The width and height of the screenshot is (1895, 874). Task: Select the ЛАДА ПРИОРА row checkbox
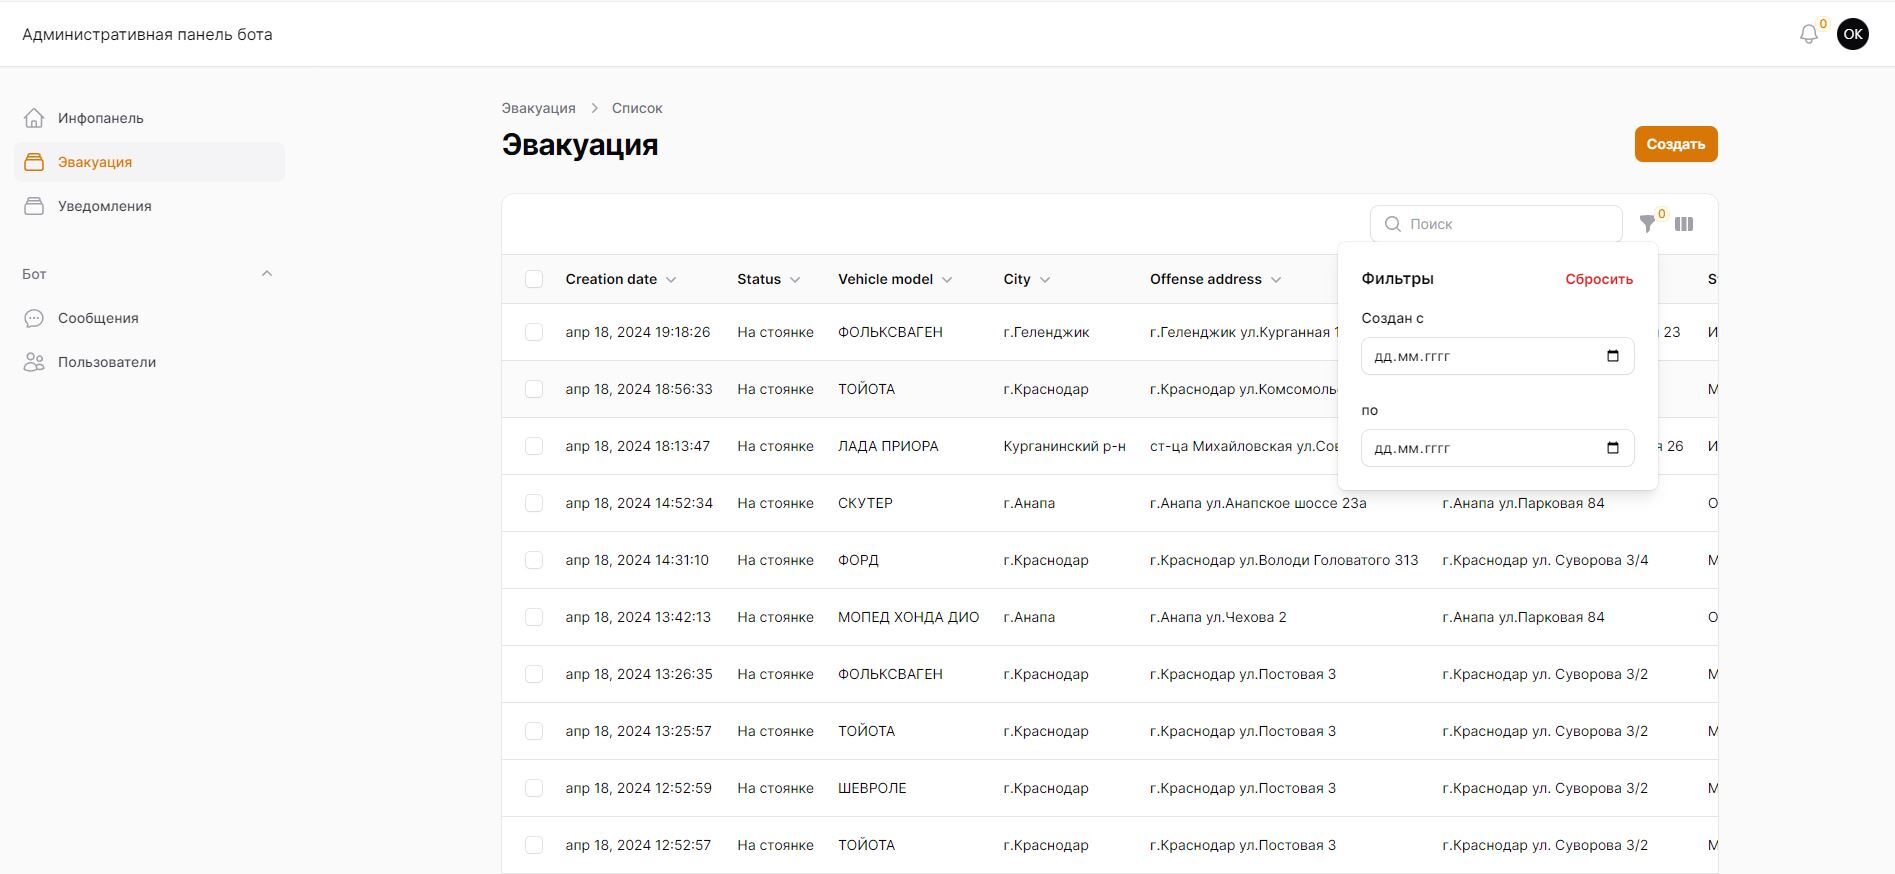point(534,446)
